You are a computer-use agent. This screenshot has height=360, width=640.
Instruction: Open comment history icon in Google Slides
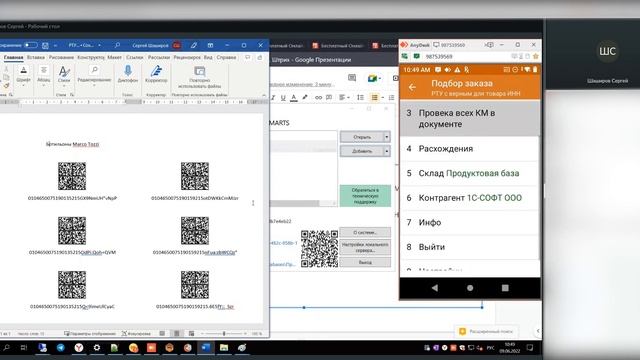352,78
